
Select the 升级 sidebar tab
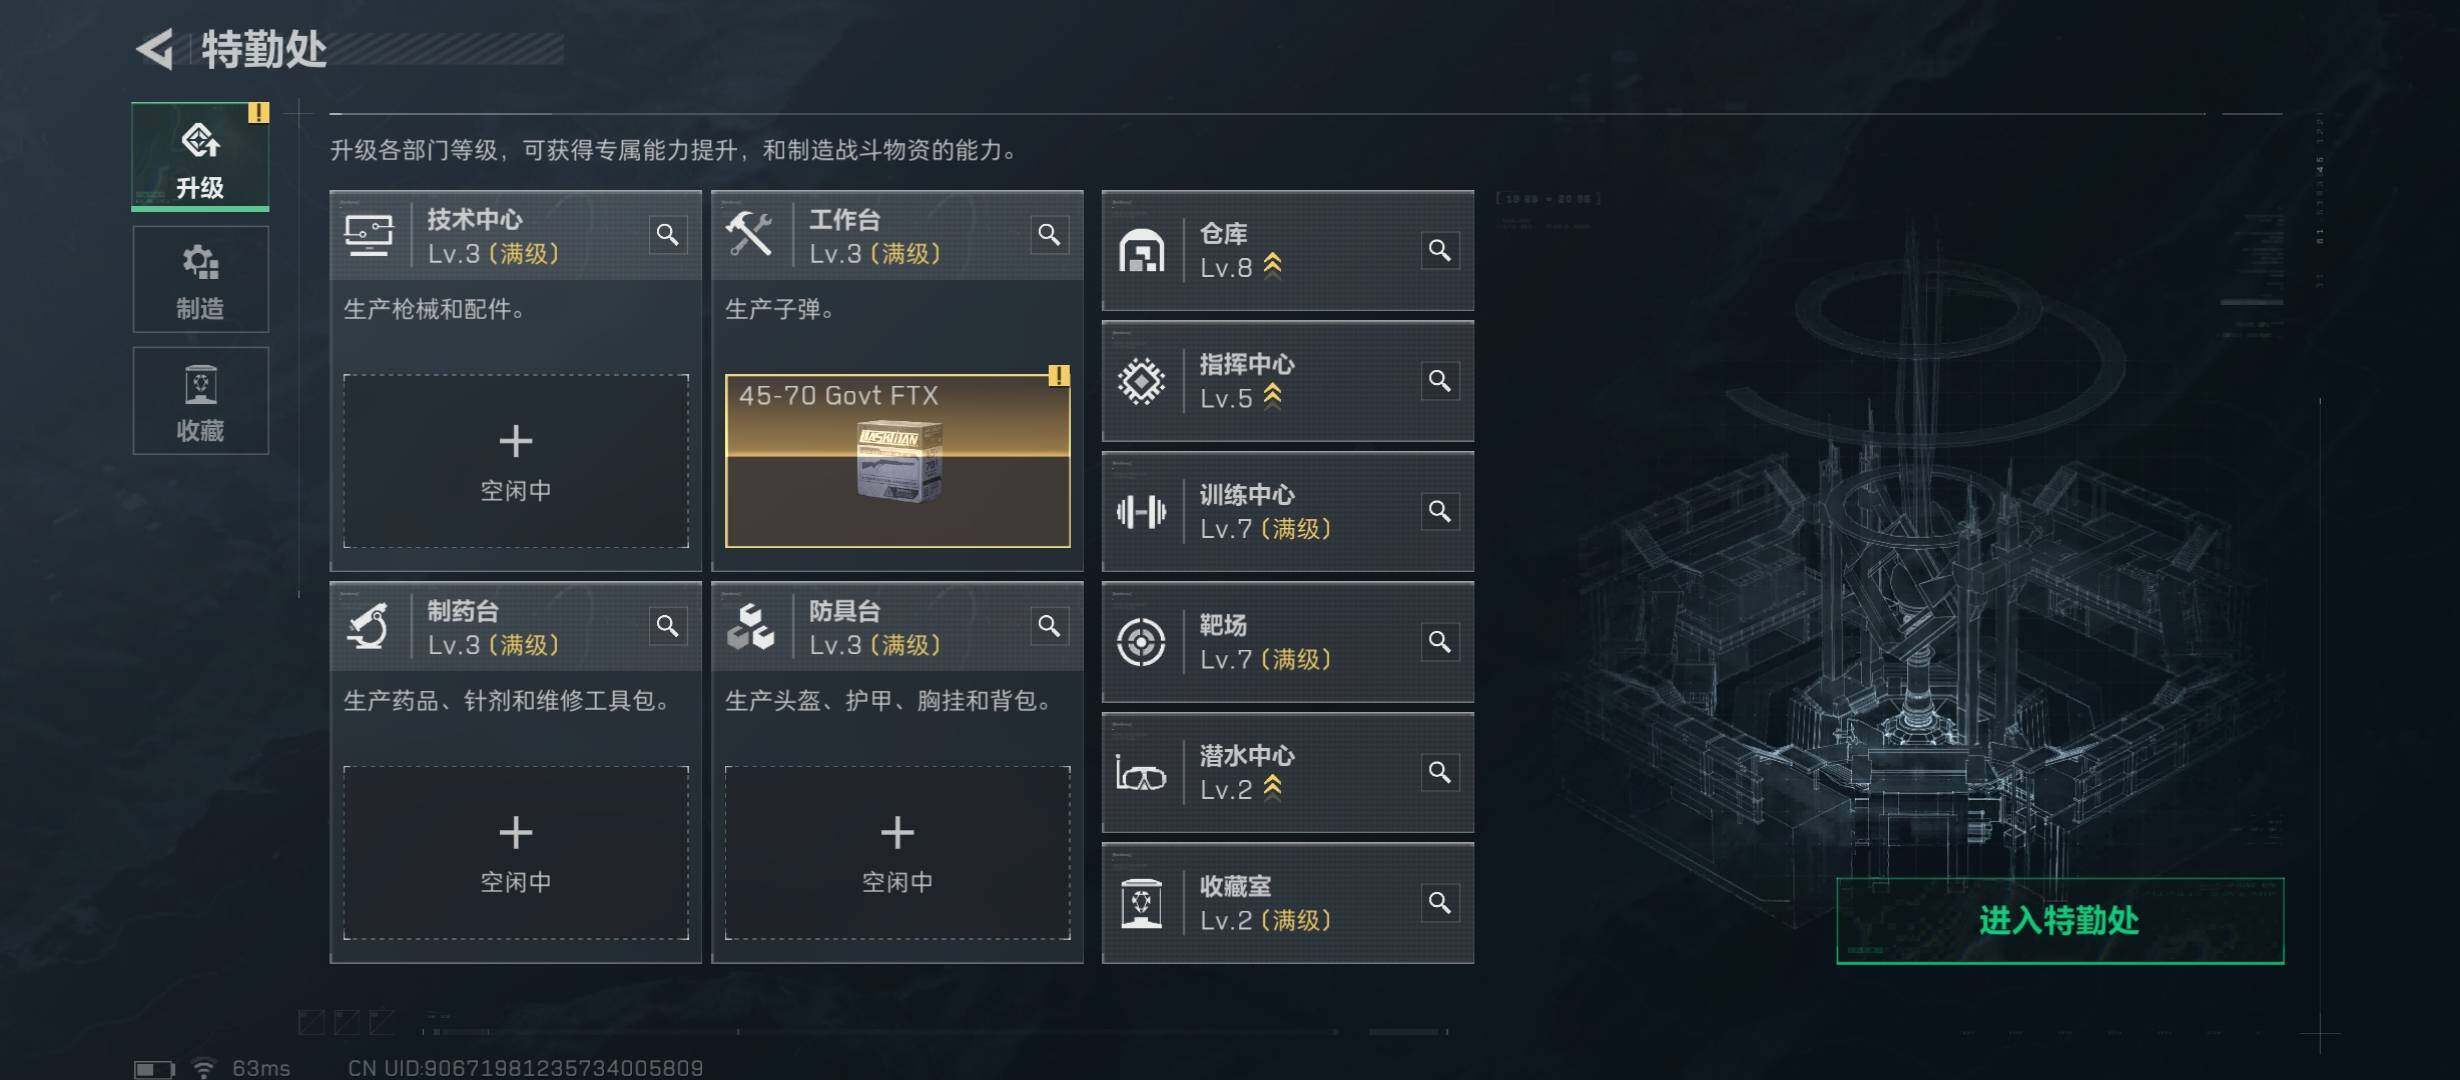tap(200, 157)
